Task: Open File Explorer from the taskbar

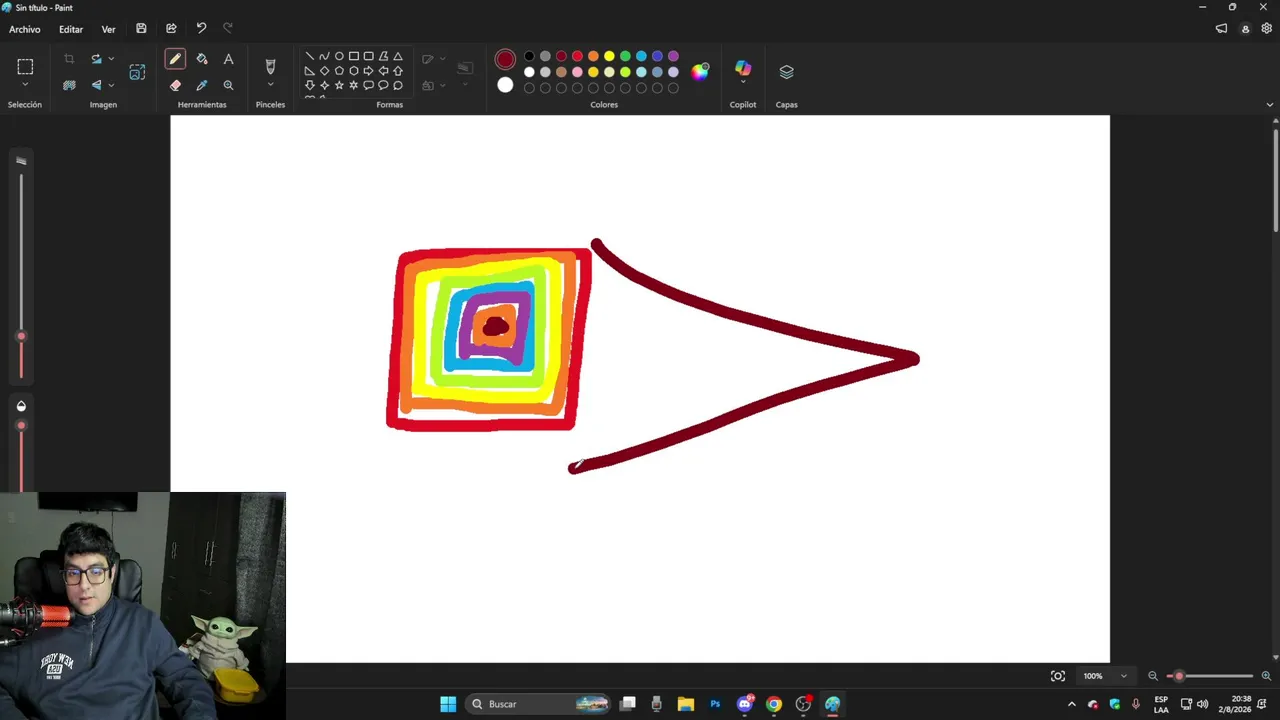Action: (x=686, y=704)
